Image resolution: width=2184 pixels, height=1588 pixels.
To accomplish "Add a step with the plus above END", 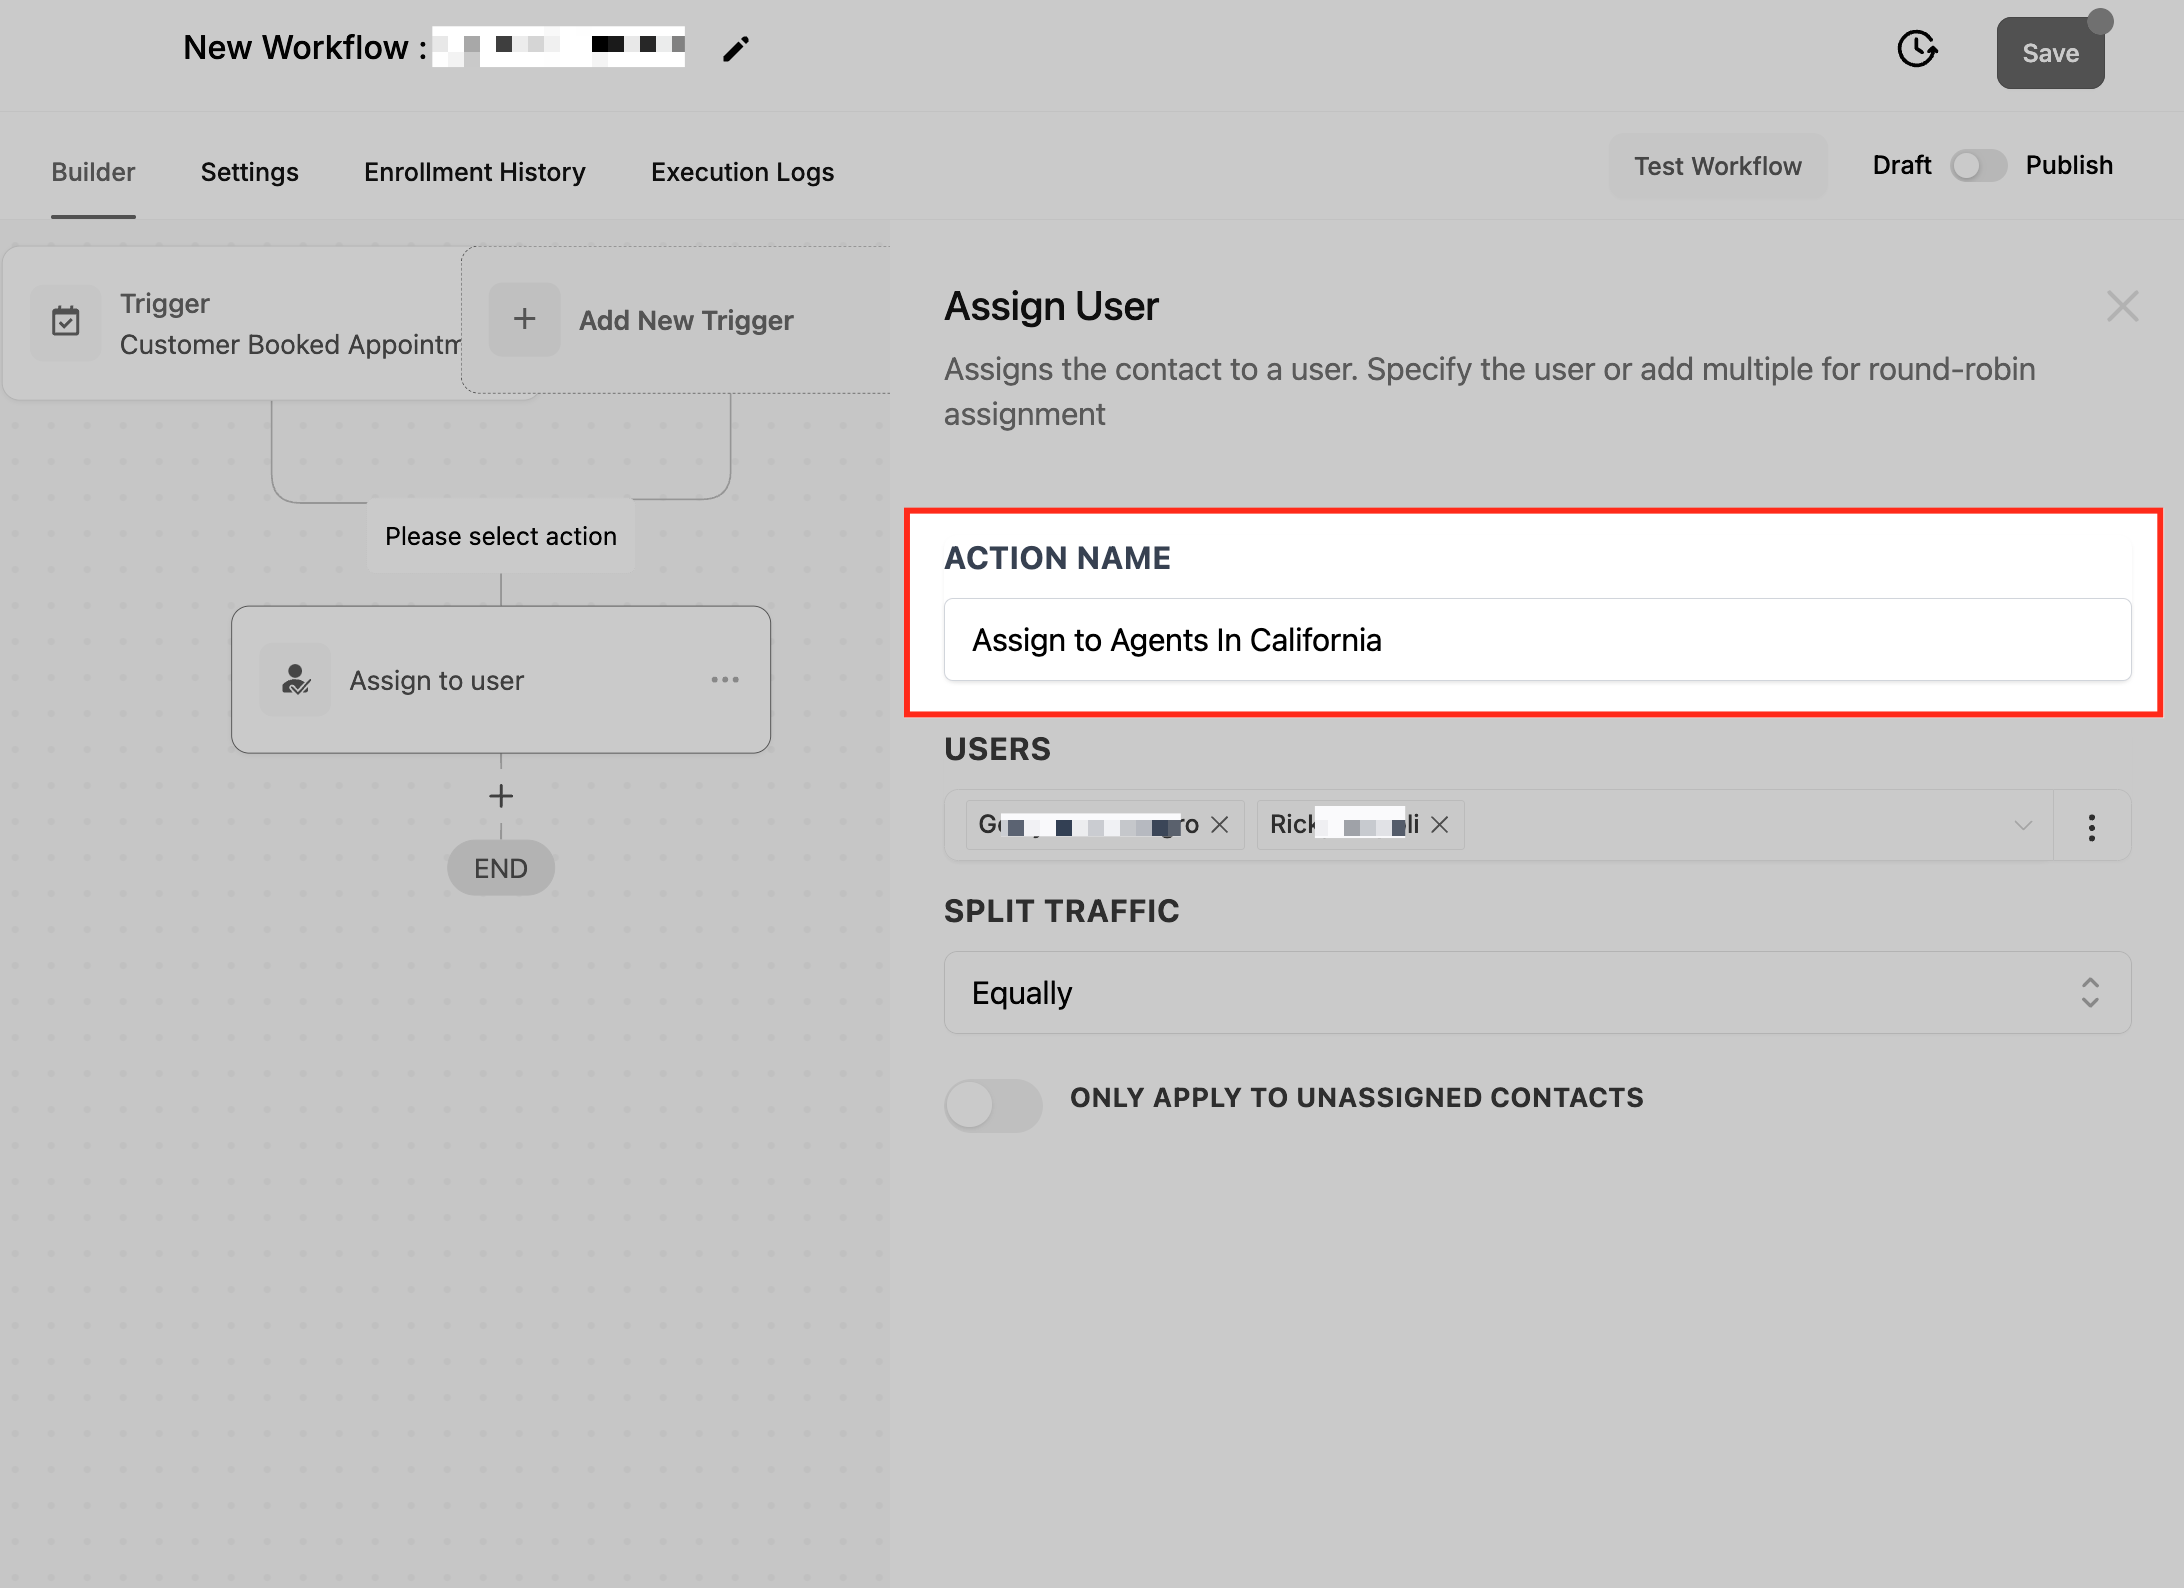I will coord(501,796).
